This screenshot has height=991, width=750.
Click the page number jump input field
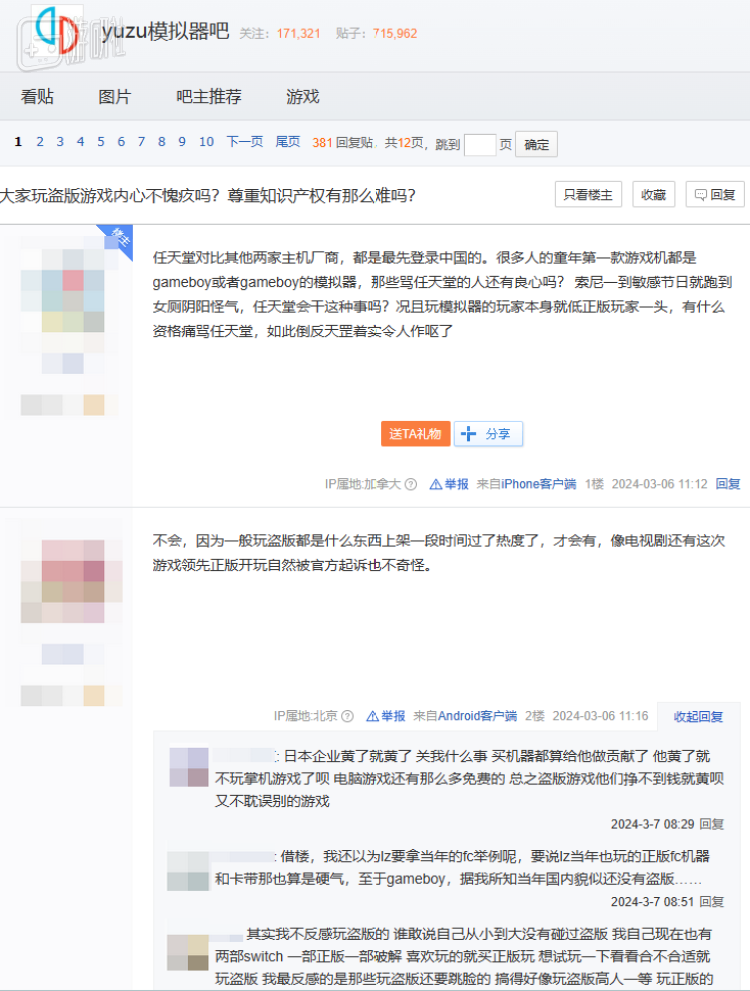(480, 144)
